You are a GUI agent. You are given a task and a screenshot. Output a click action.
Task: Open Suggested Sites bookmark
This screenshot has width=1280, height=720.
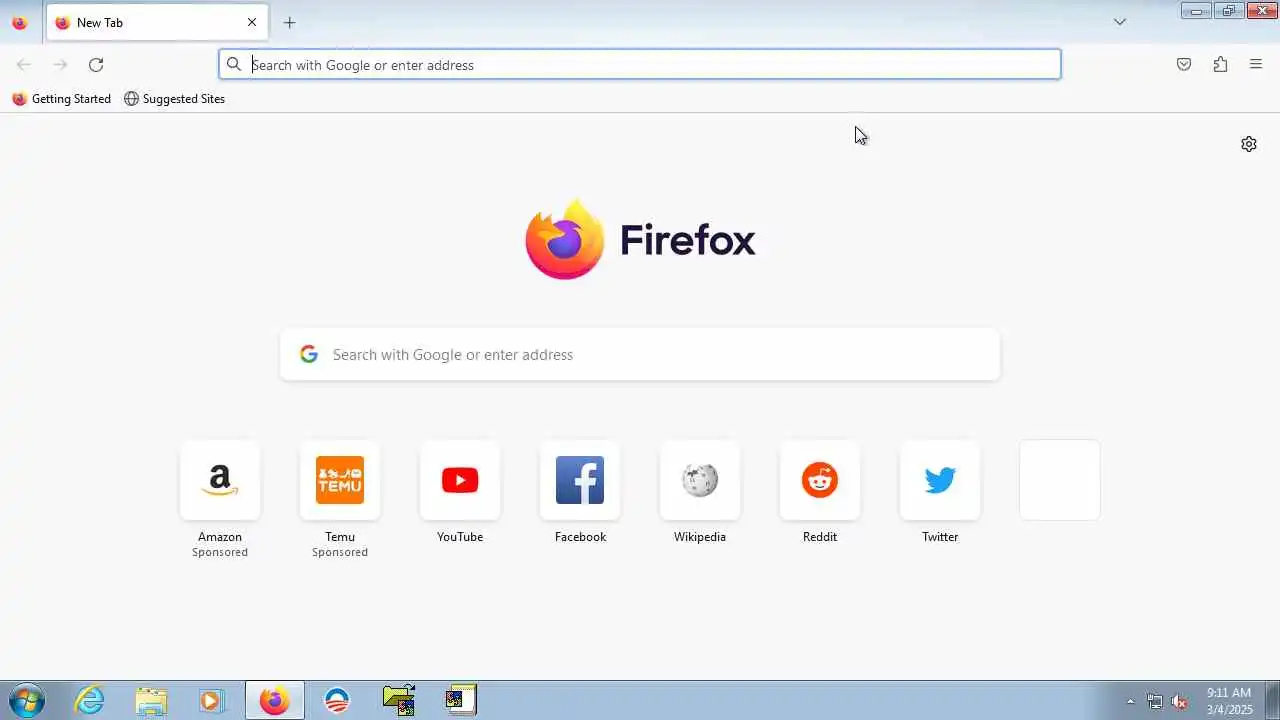click(x=174, y=99)
